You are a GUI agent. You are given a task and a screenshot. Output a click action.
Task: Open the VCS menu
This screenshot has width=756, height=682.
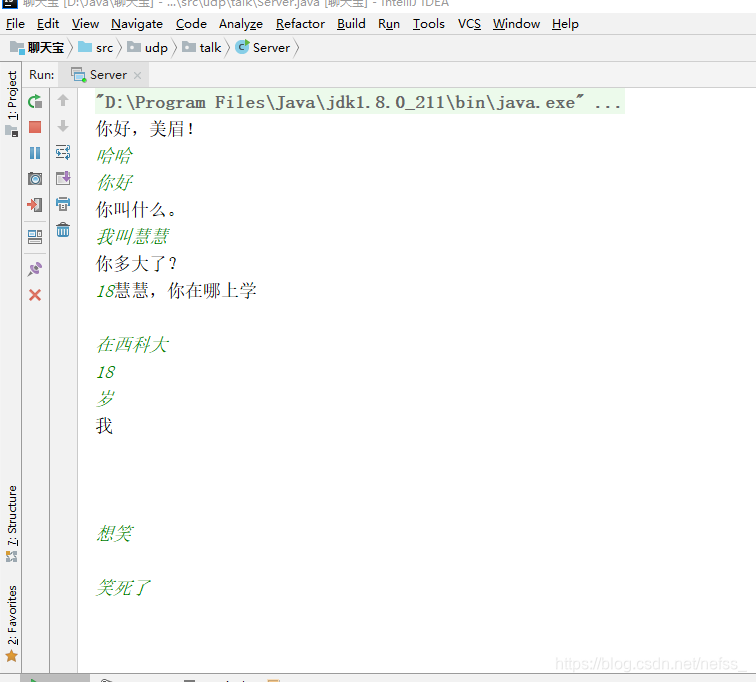[469, 24]
